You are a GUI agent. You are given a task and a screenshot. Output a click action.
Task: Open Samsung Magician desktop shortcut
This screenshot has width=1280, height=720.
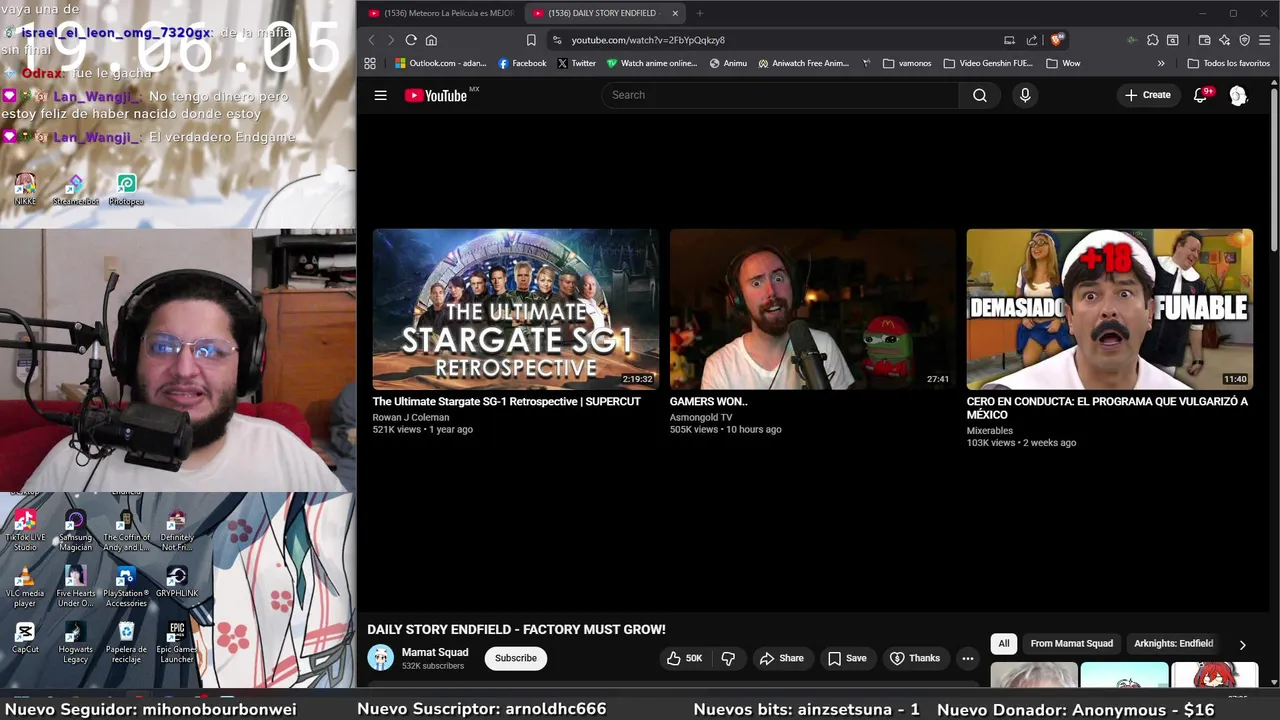tap(75, 531)
